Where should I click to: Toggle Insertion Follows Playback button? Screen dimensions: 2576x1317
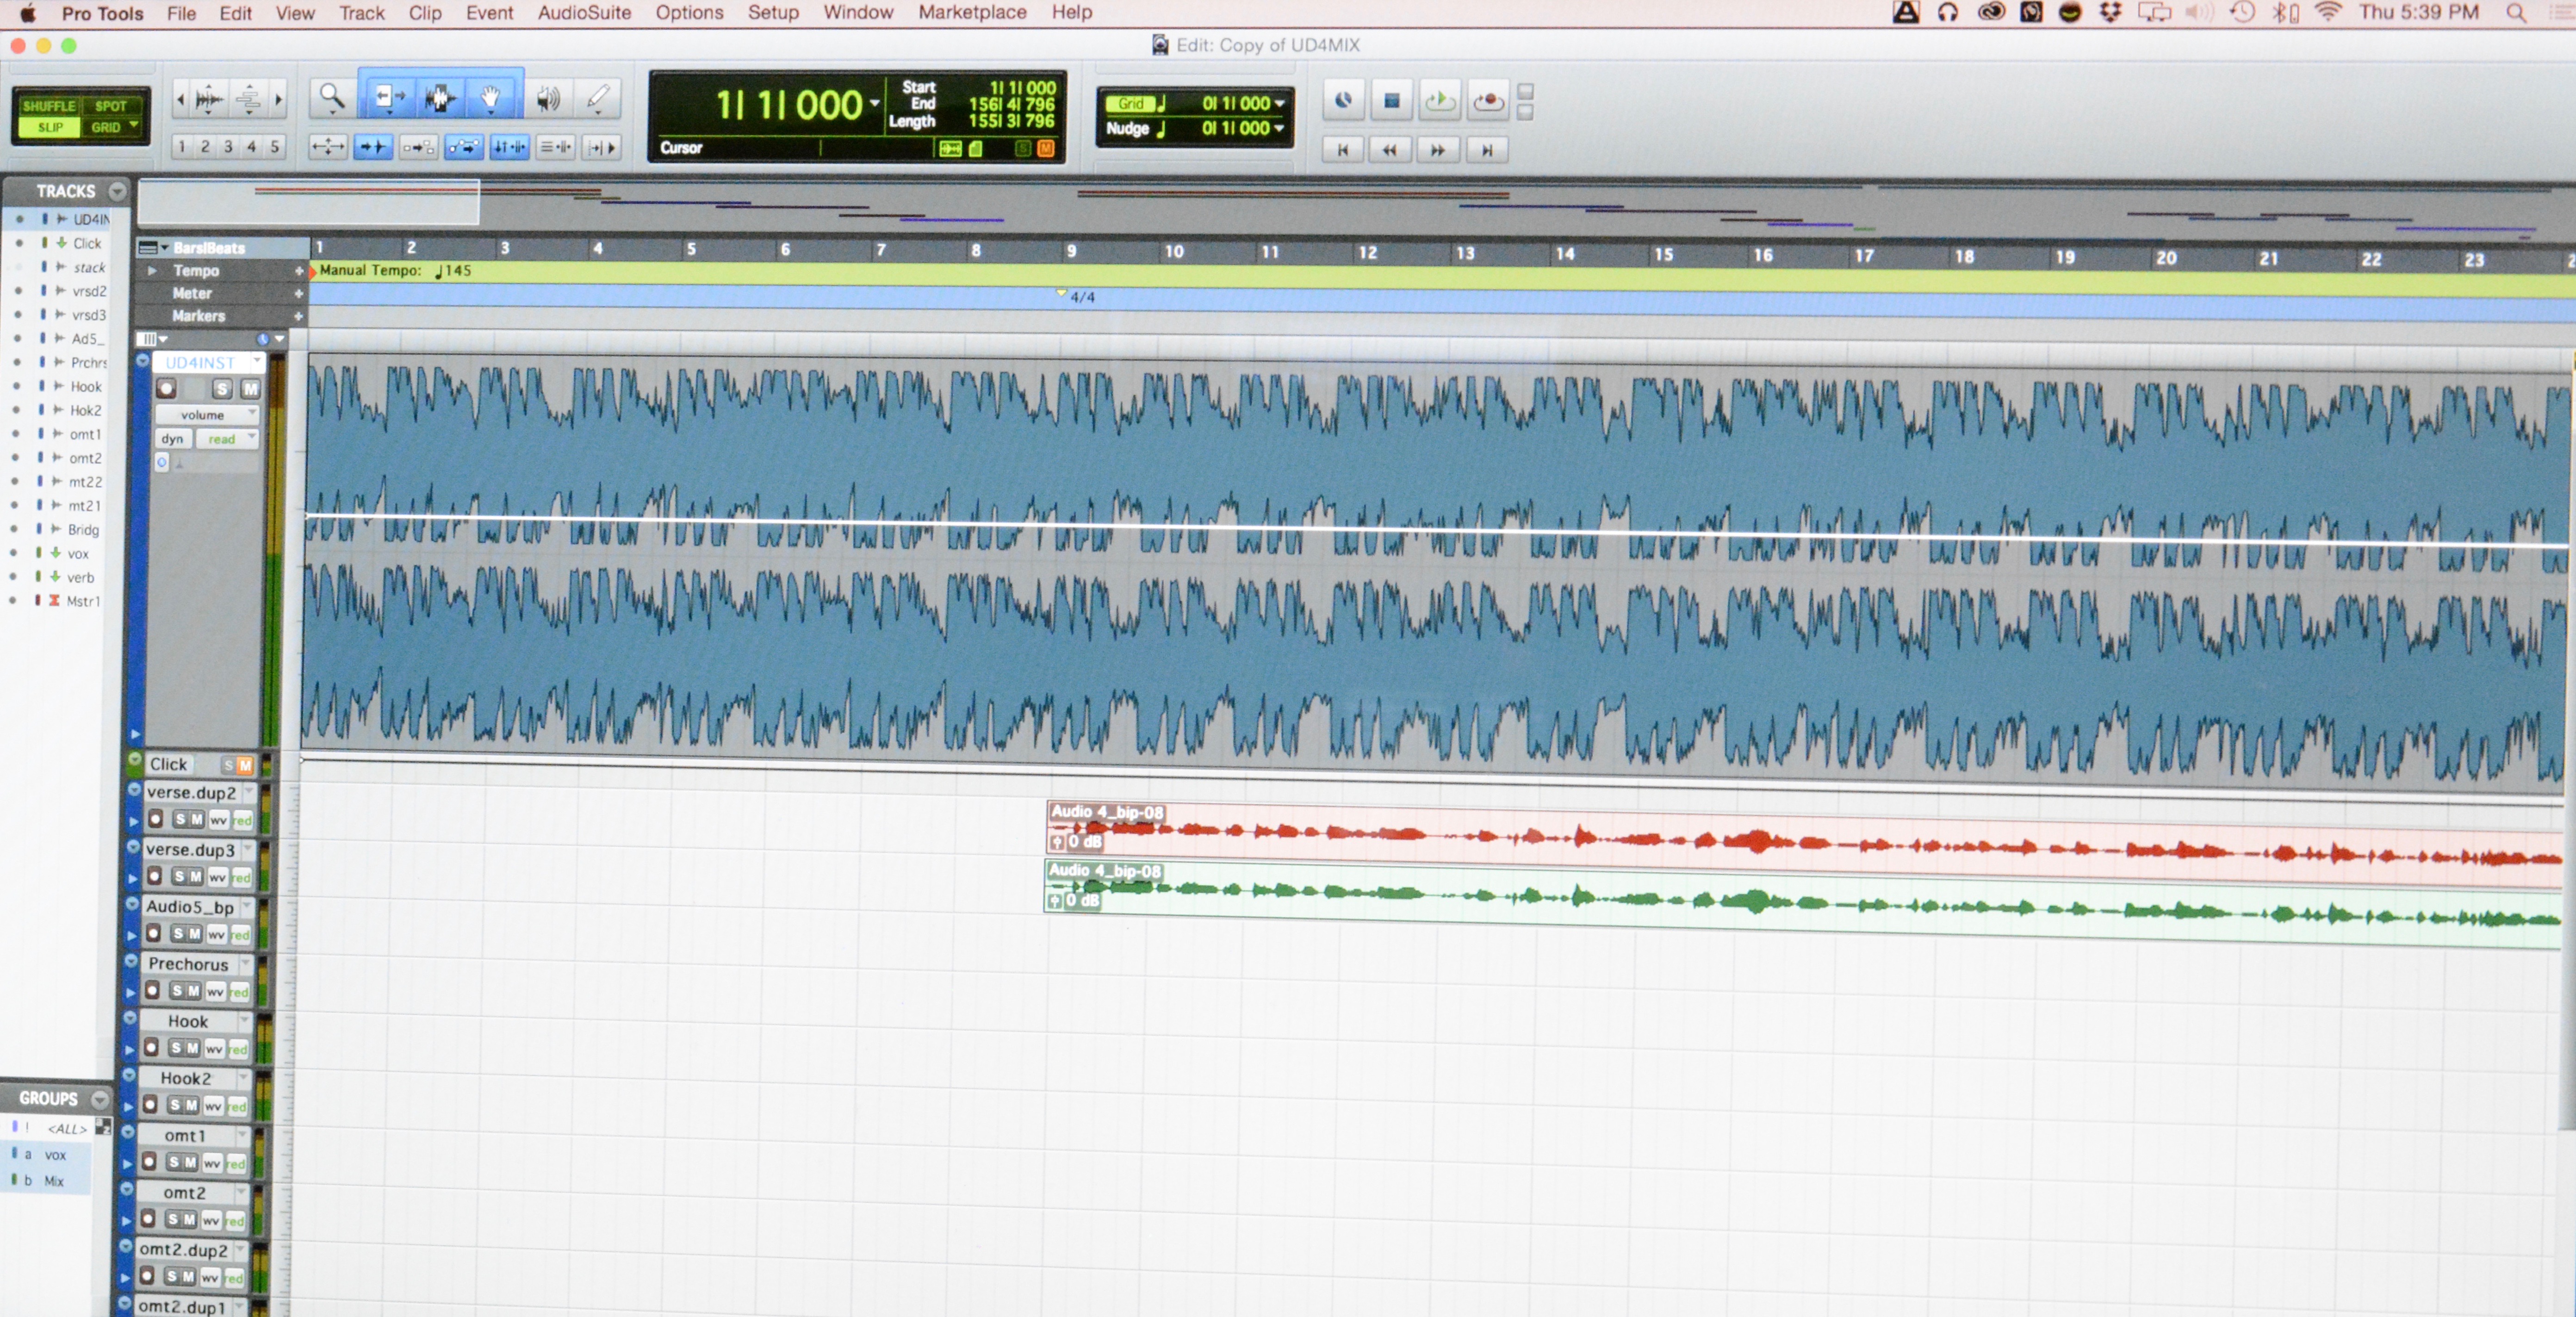tap(601, 147)
